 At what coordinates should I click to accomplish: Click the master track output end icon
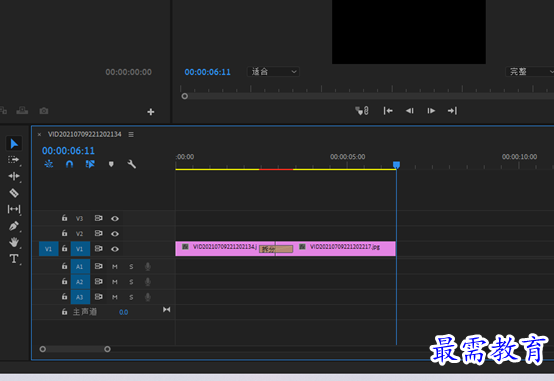[166, 310]
